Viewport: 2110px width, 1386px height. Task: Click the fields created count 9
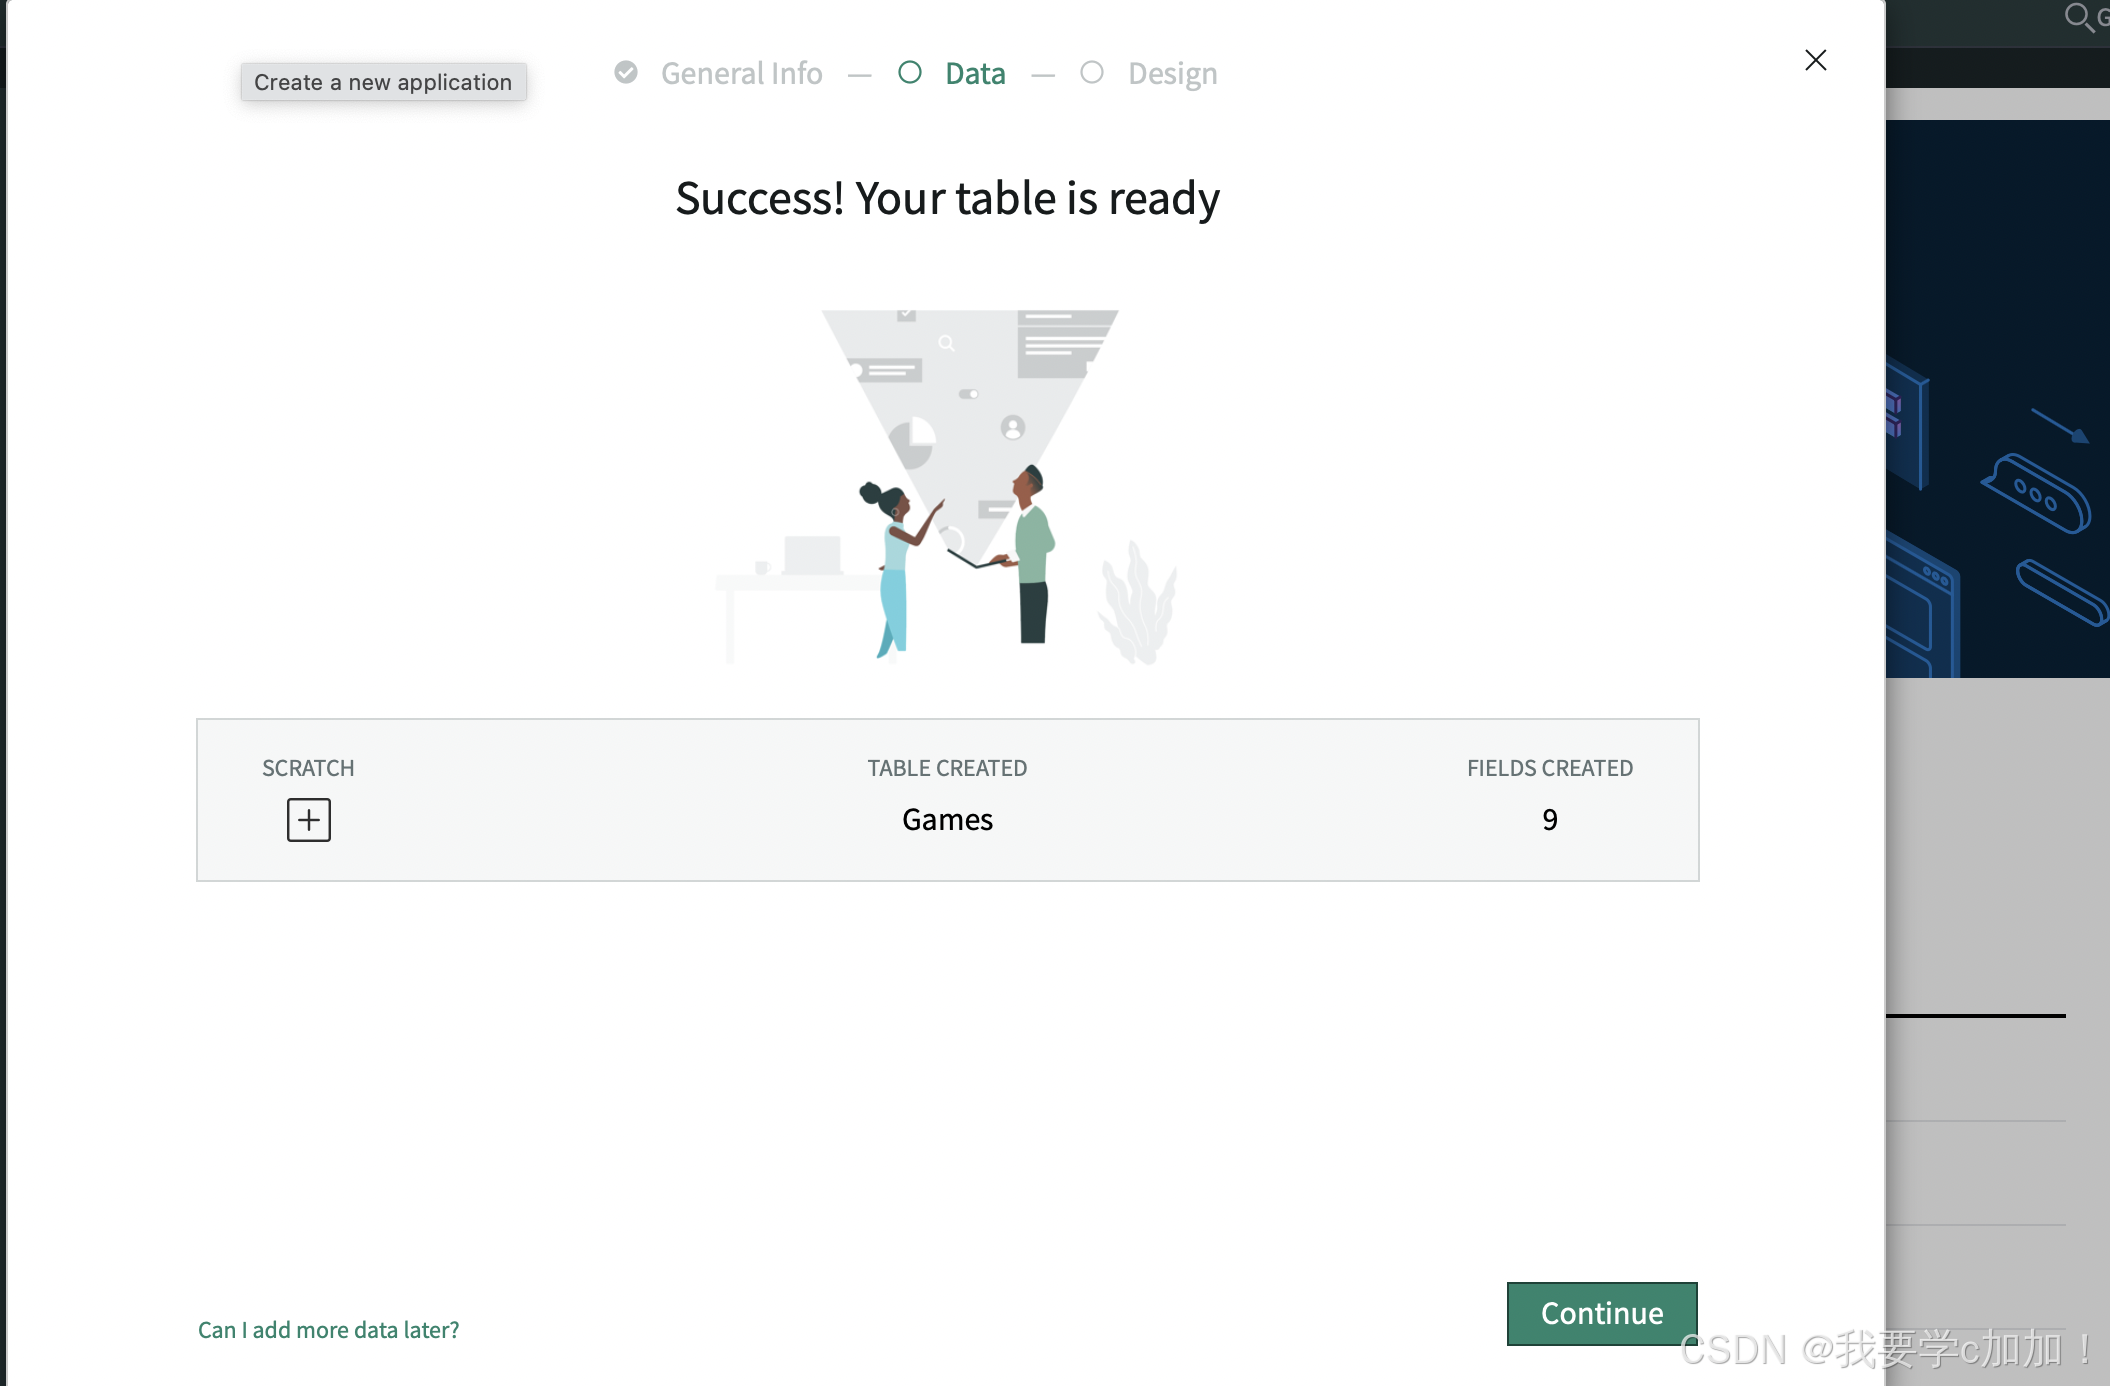(x=1549, y=820)
